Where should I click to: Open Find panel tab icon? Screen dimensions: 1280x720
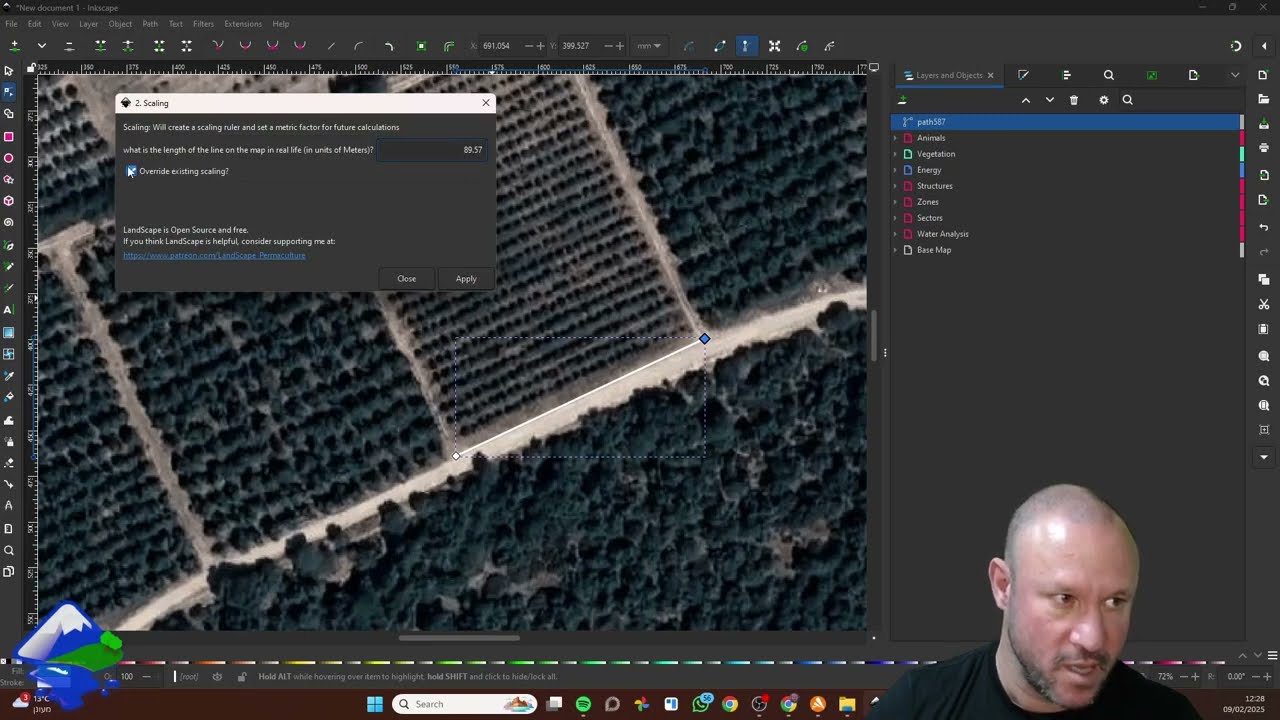[x=1108, y=75]
